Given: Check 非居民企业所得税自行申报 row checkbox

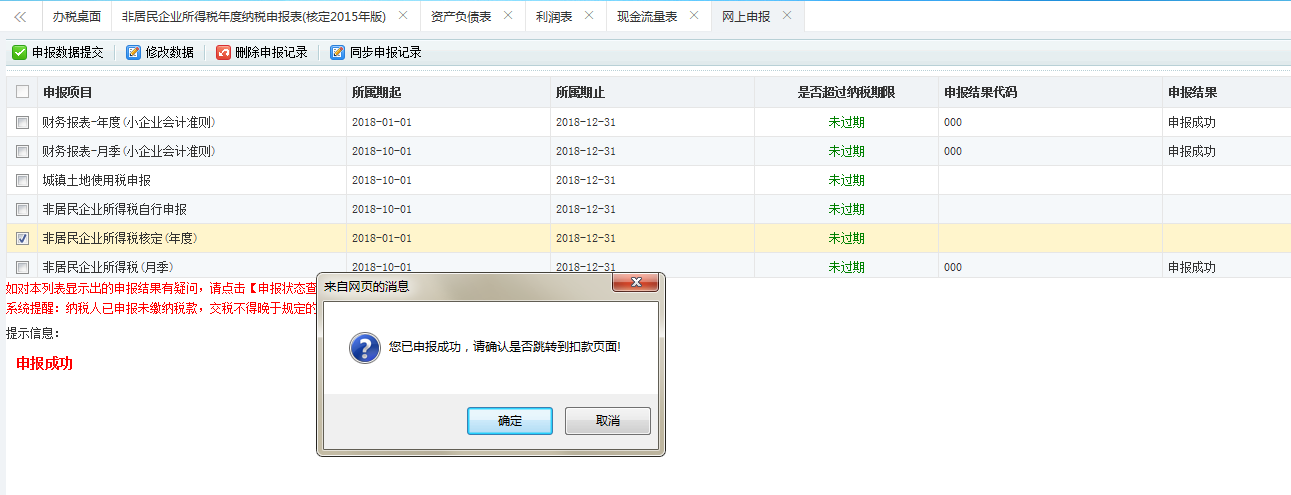Looking at the screenshot, I should coord(22,209).
